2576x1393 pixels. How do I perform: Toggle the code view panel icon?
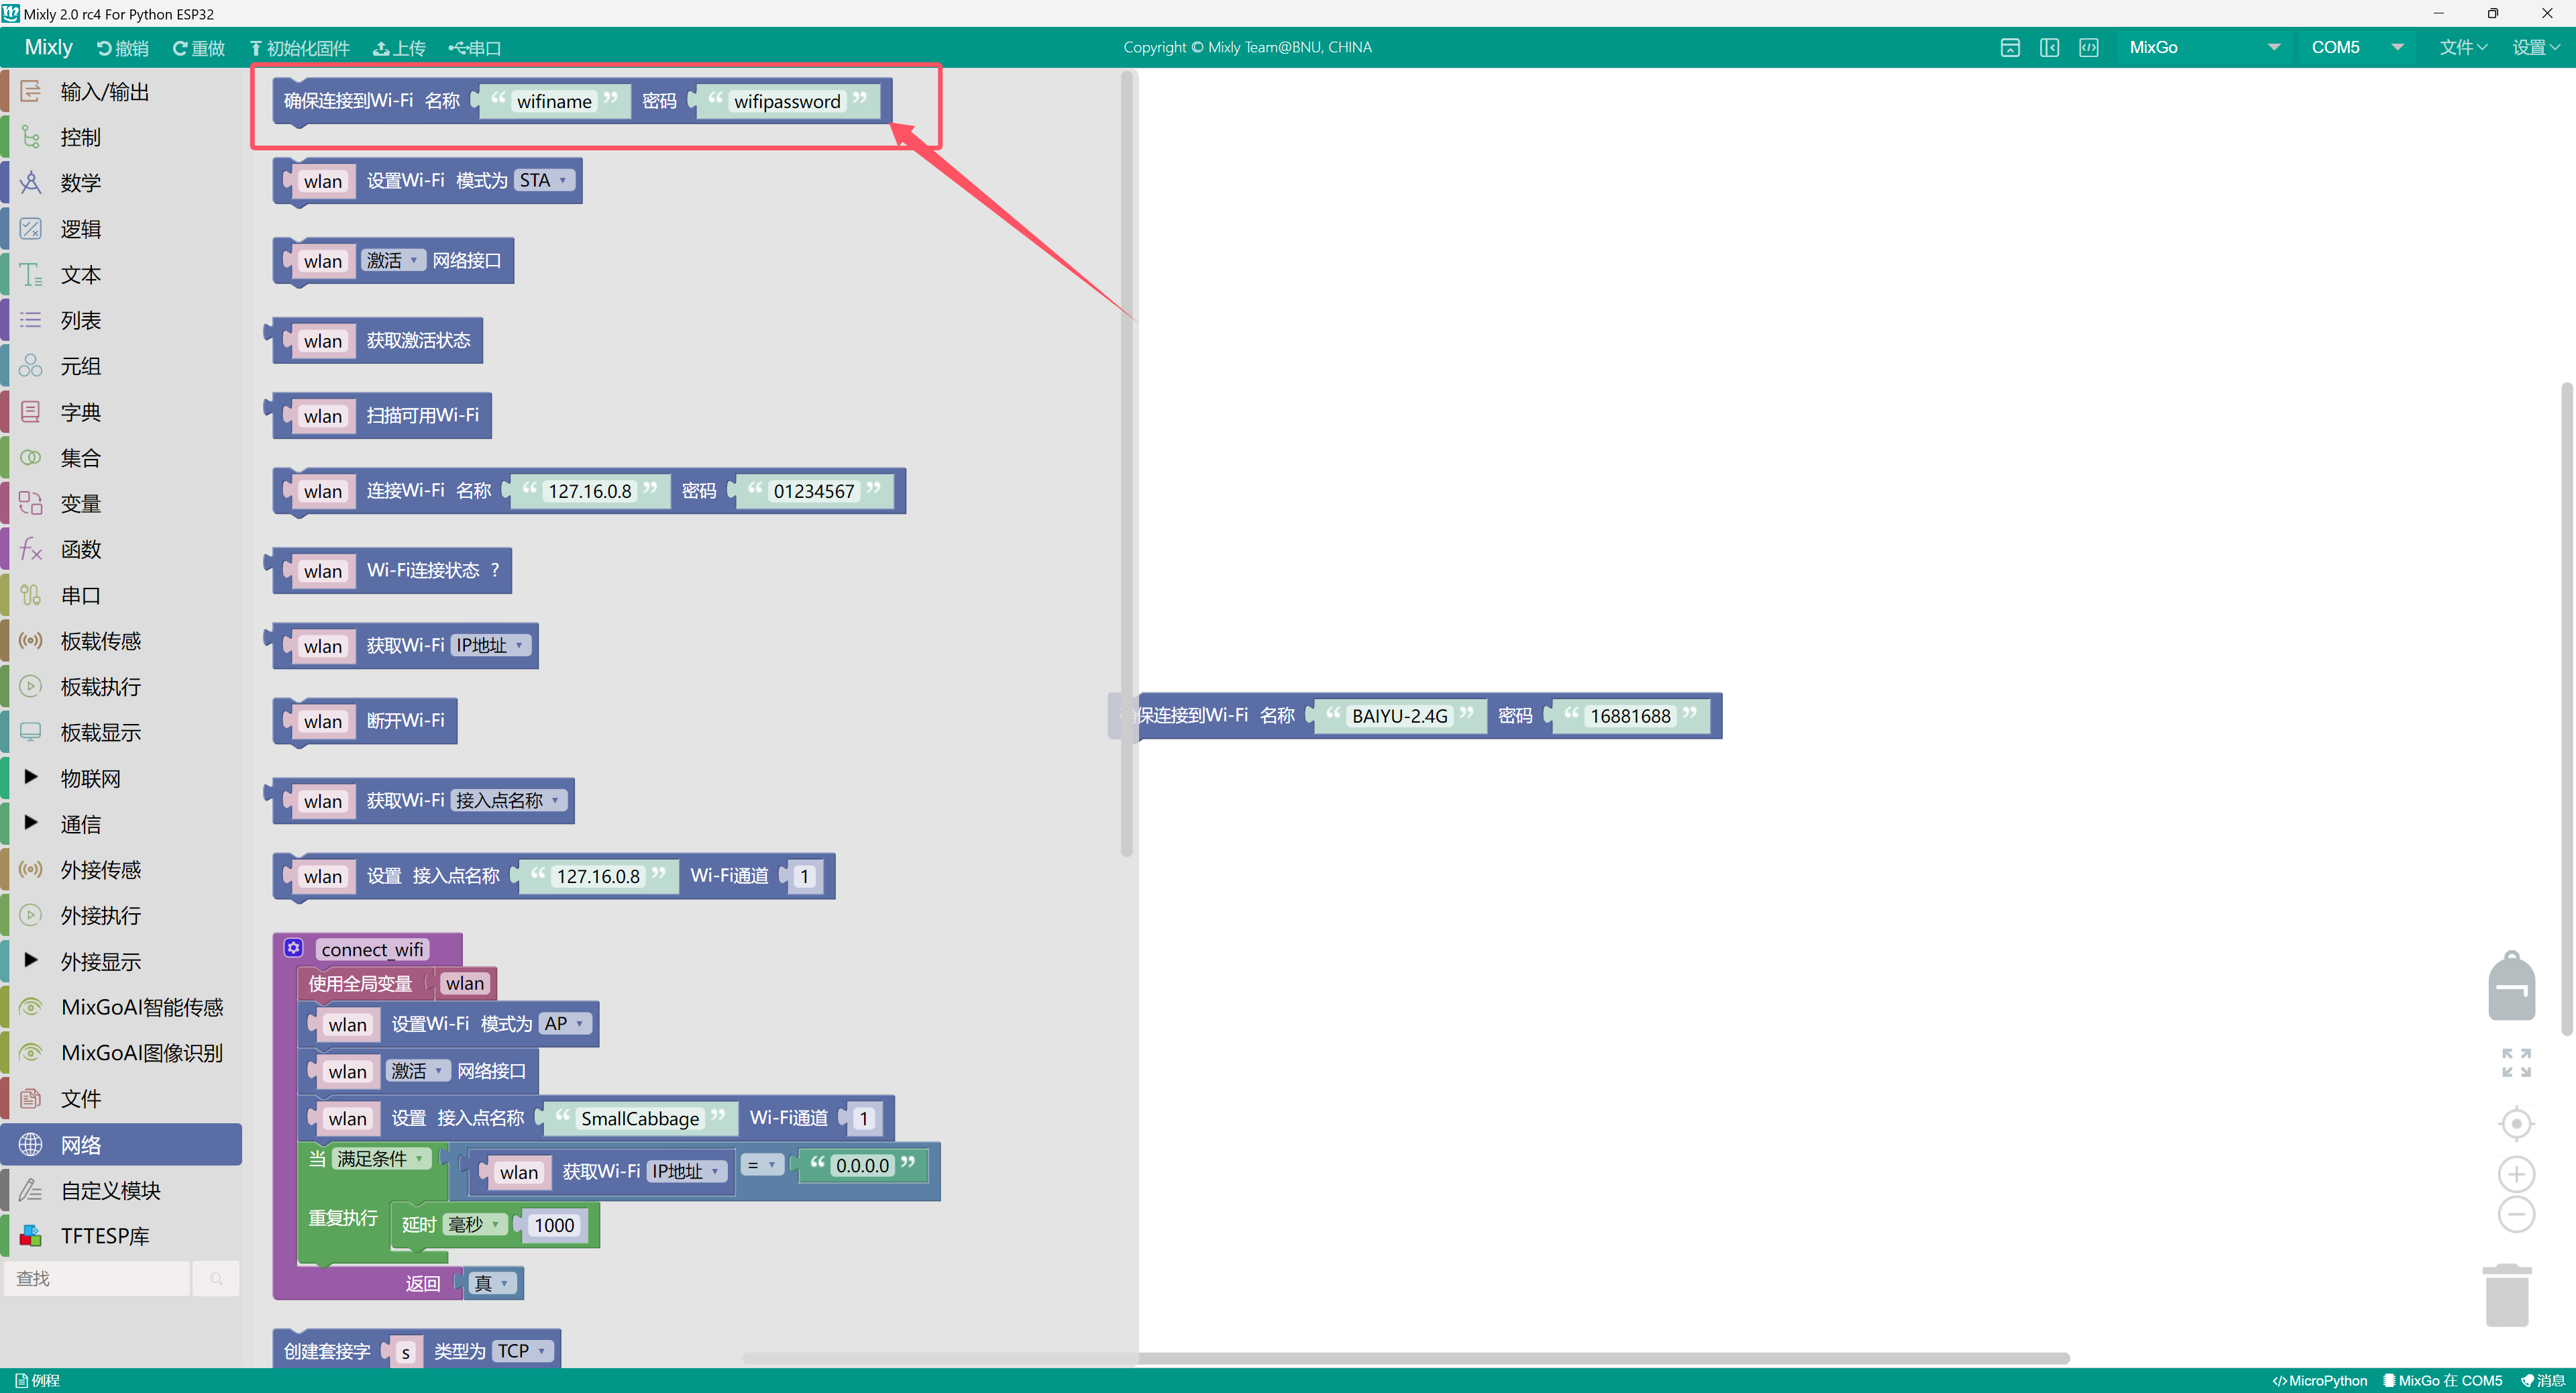pos(2089,47)
